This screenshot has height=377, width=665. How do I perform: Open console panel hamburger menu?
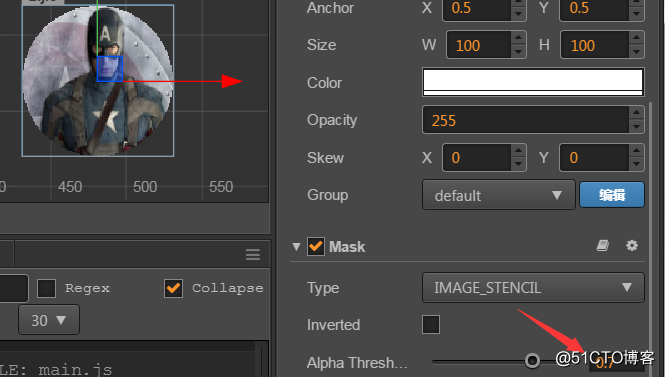(x=253, y=255)
